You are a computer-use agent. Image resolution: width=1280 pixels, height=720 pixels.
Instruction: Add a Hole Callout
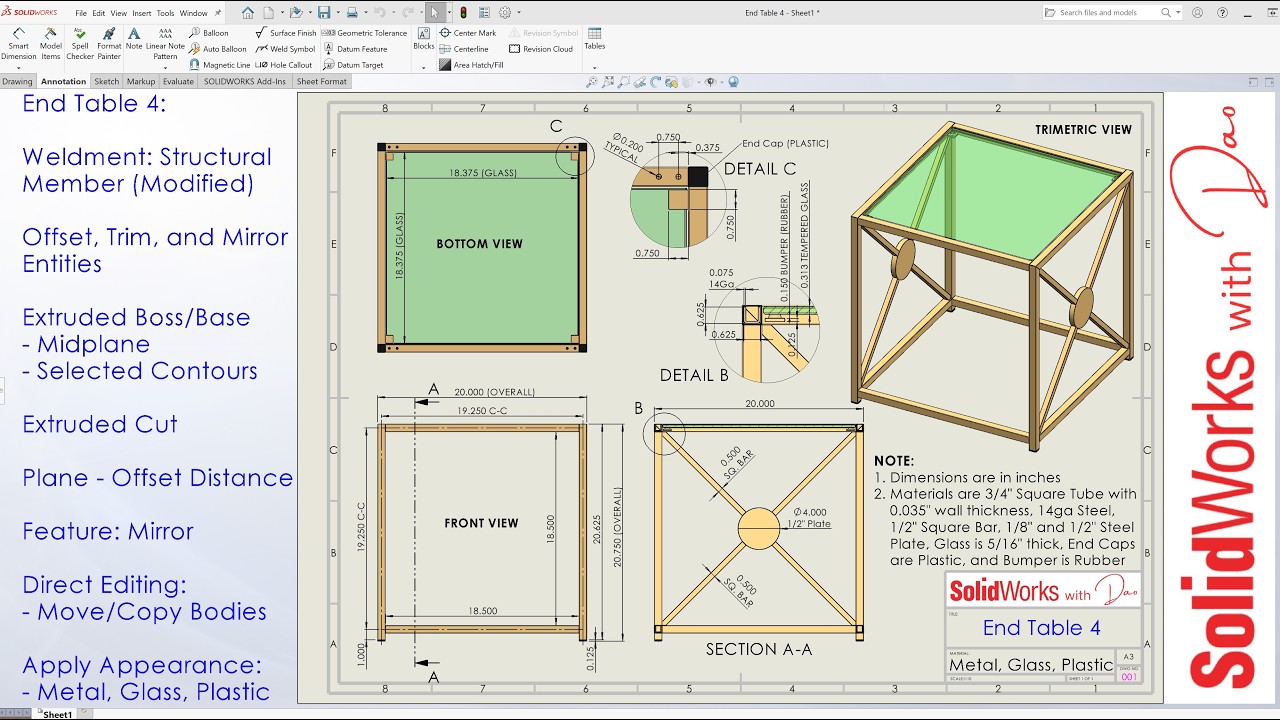point(284,65)
